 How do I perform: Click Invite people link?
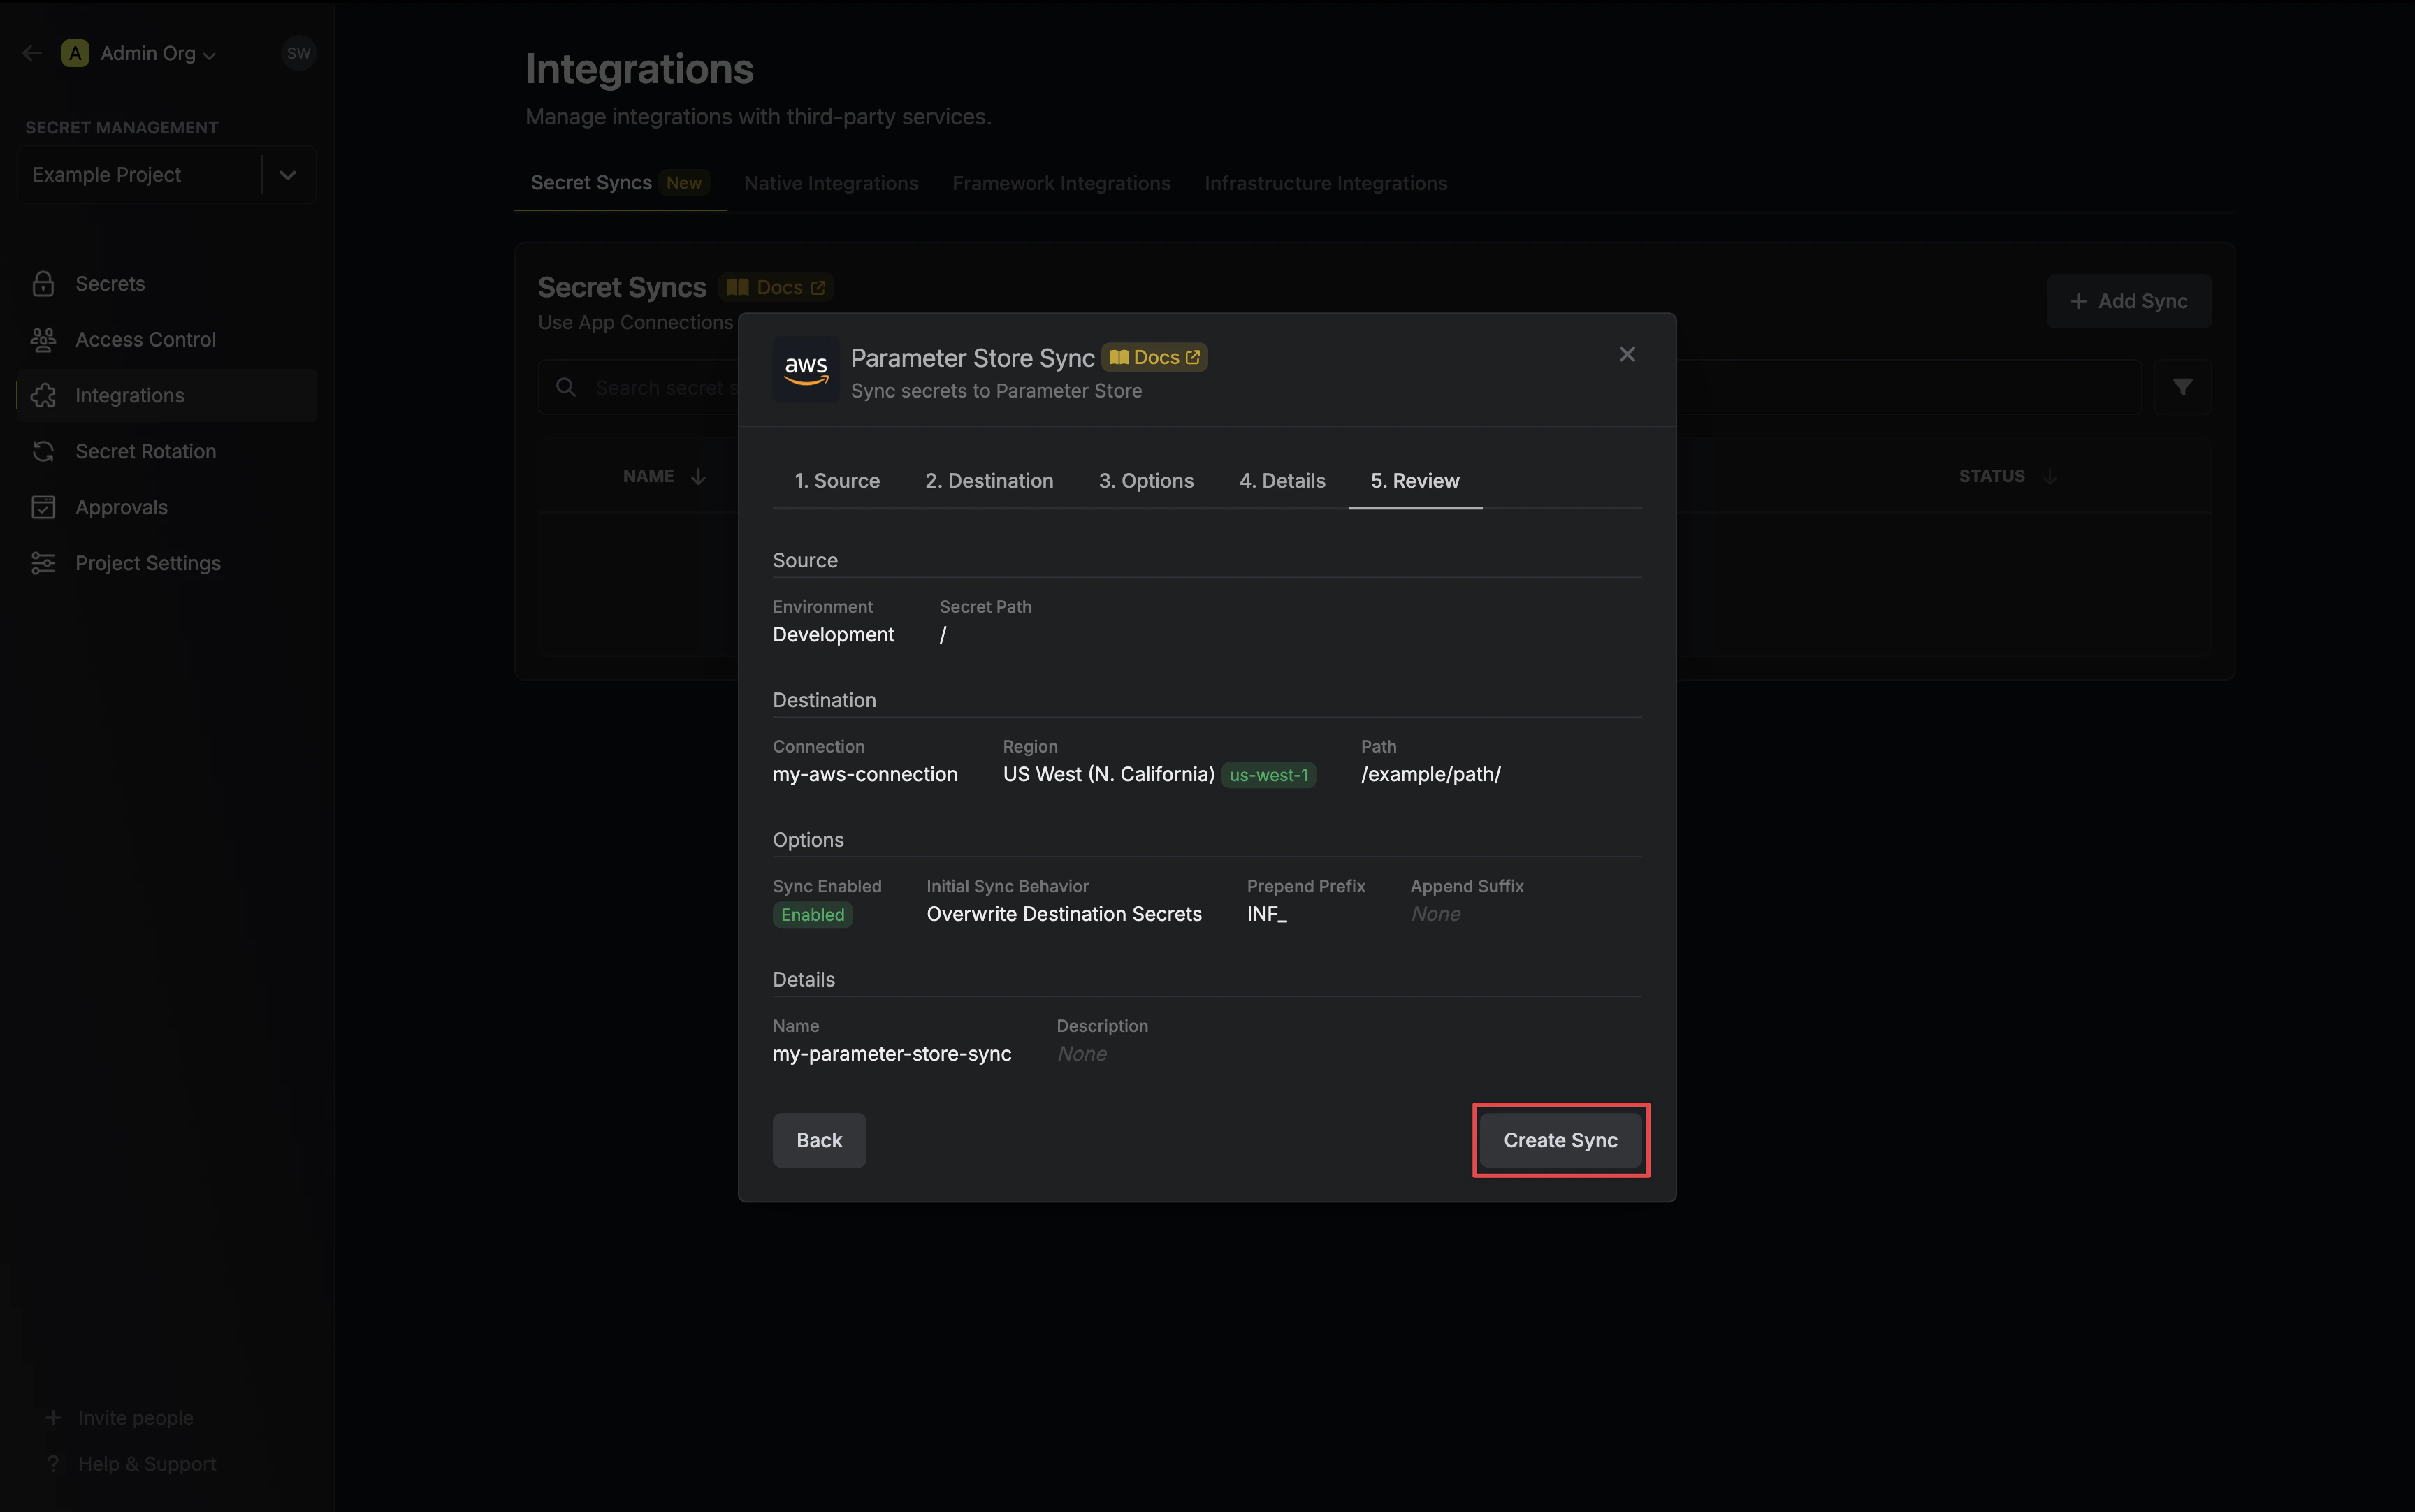(120, 1417)
